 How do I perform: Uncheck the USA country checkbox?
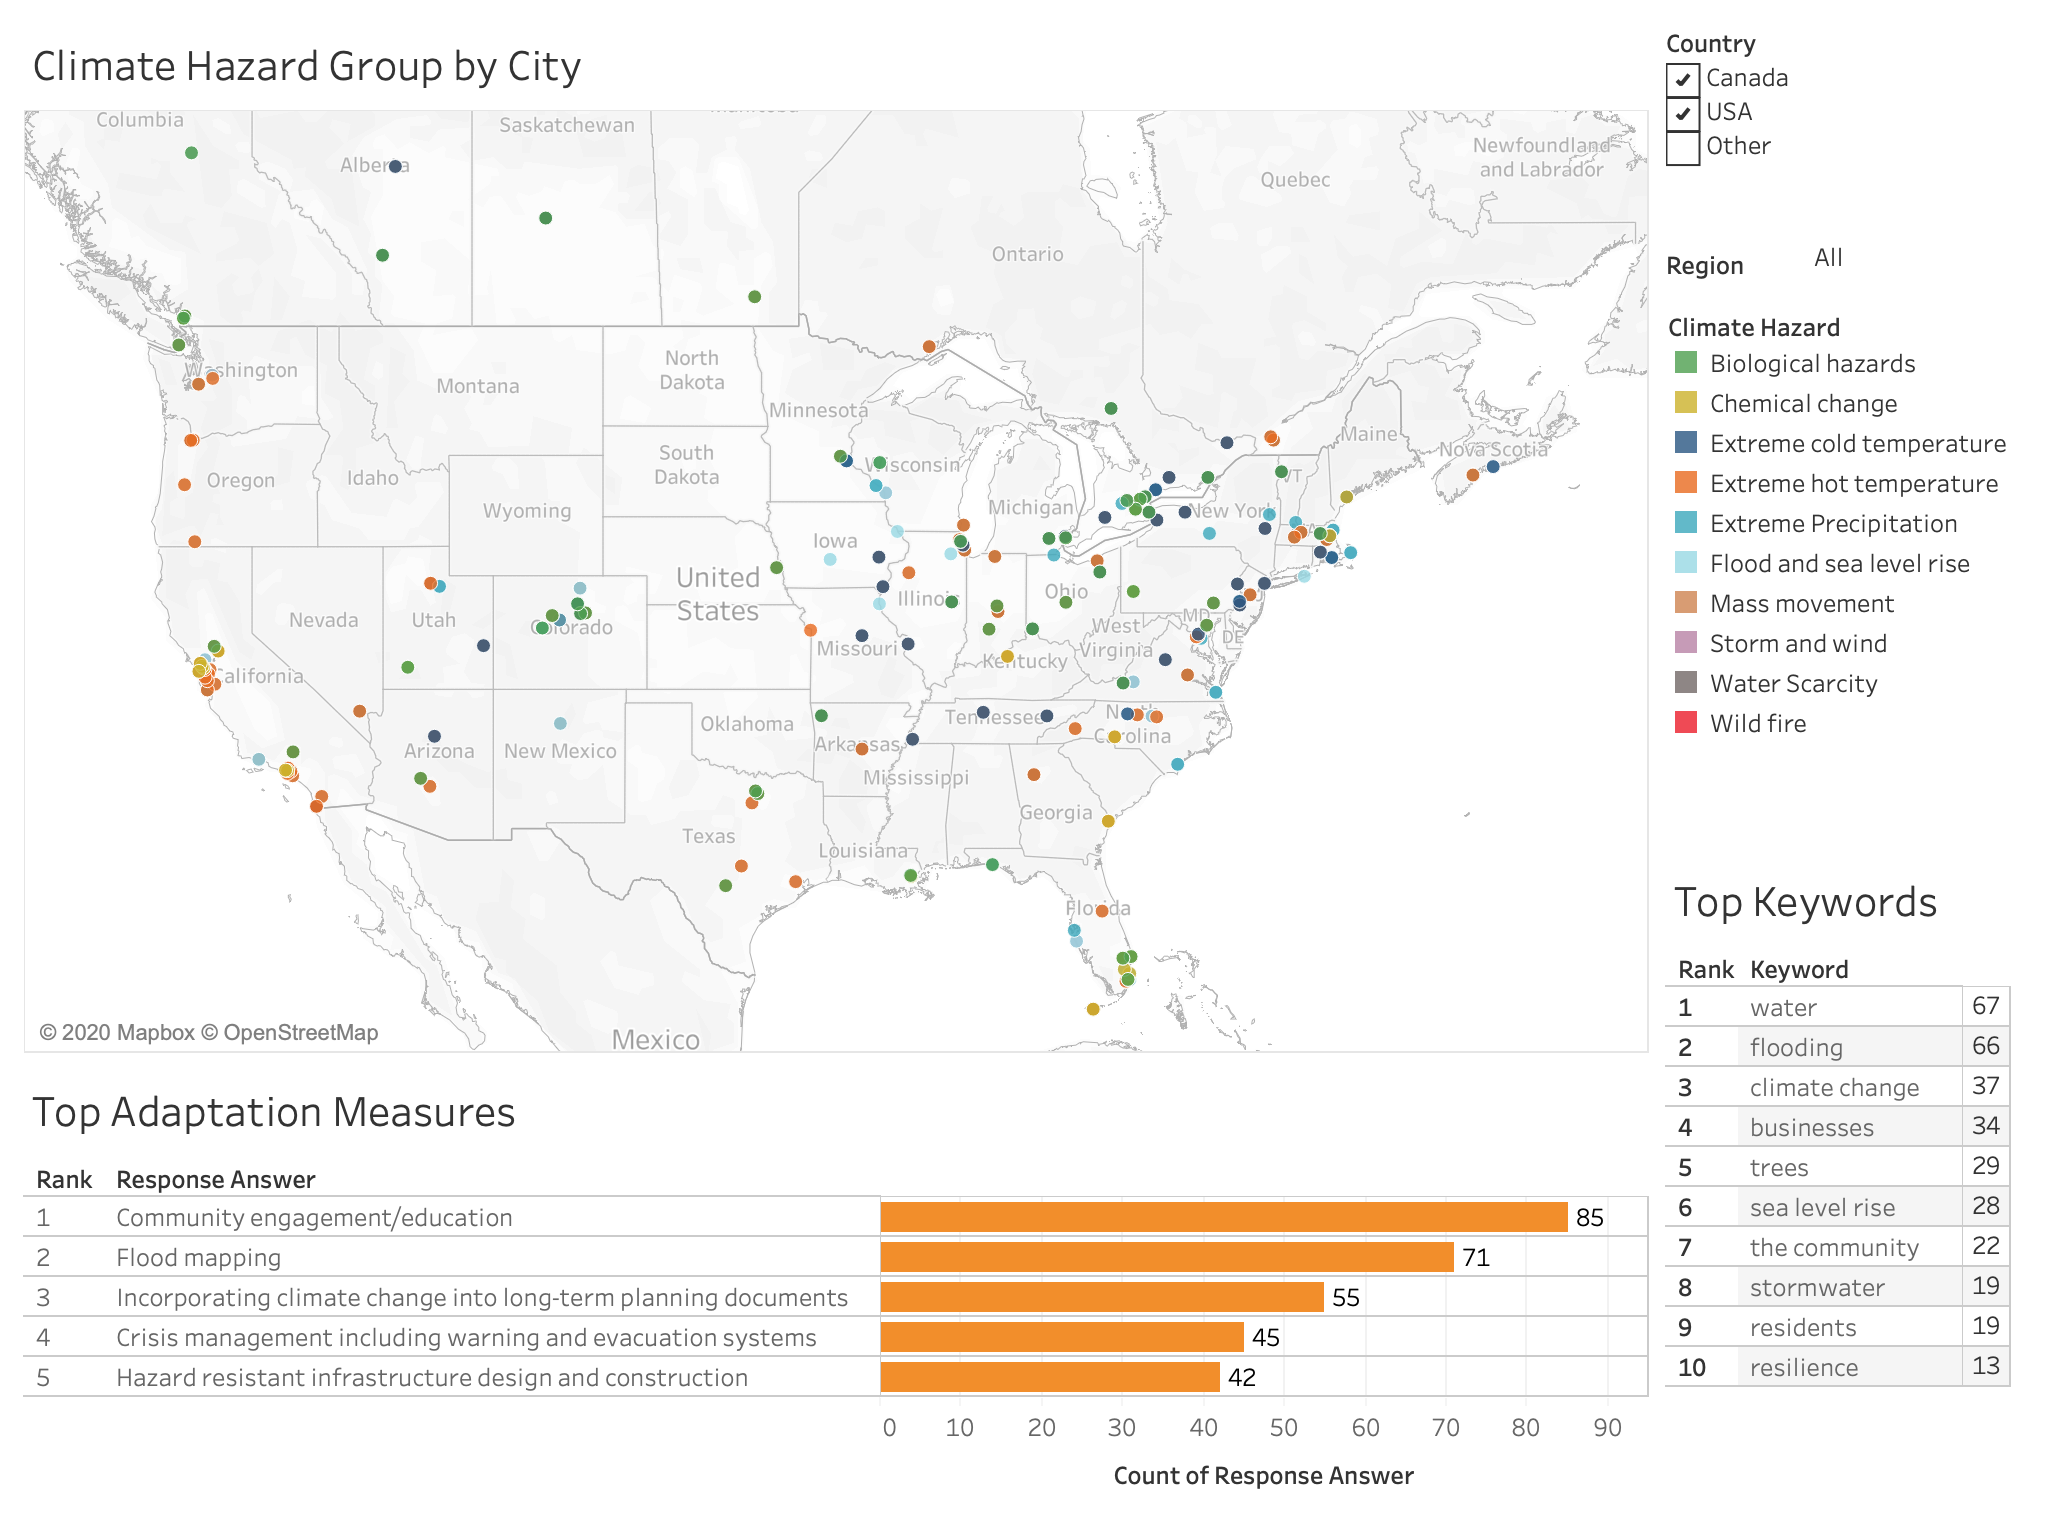pos(1683,113)
